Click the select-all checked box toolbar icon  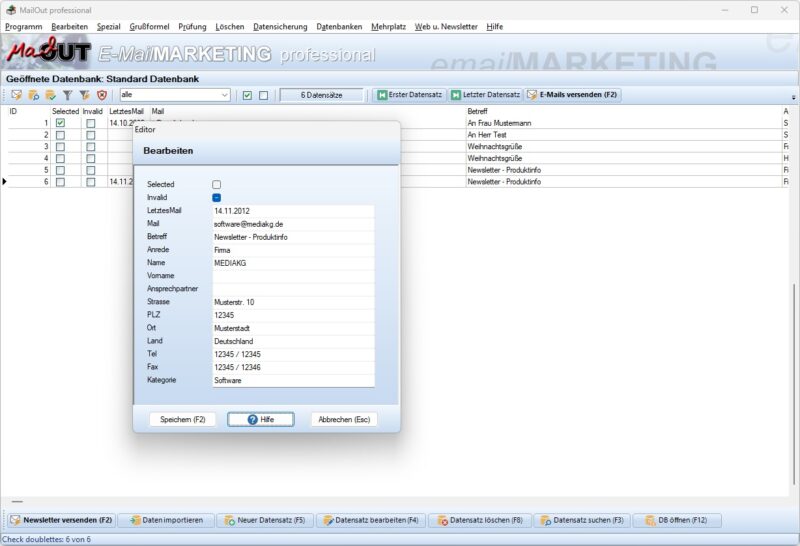tap(247, 95)
